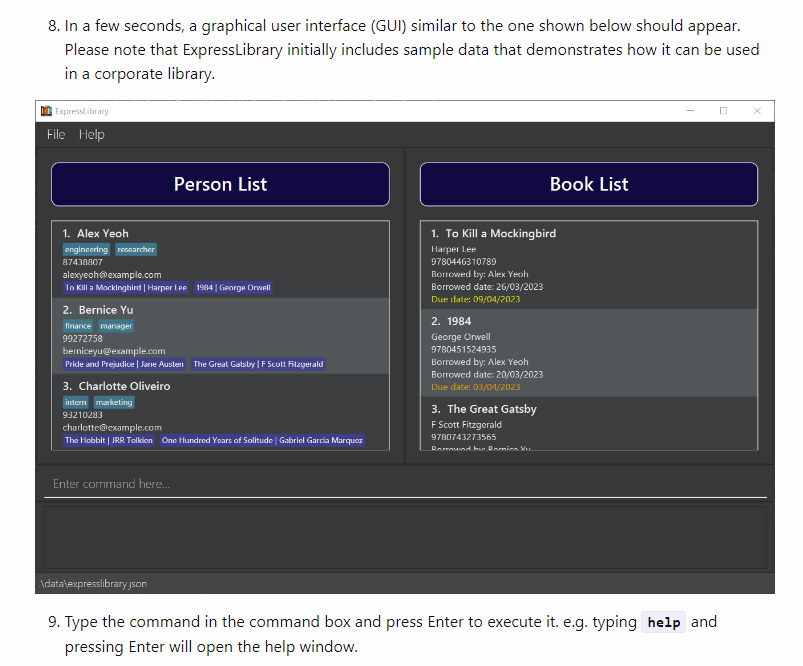
Task: Close the ExpressLibrary window
Action: tap(757, 111)
